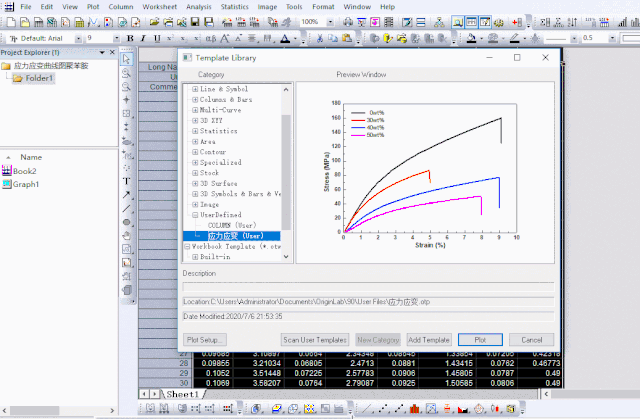Click the Paste clipboard icon
Viewport: 640px width, 419px height.
347,38
